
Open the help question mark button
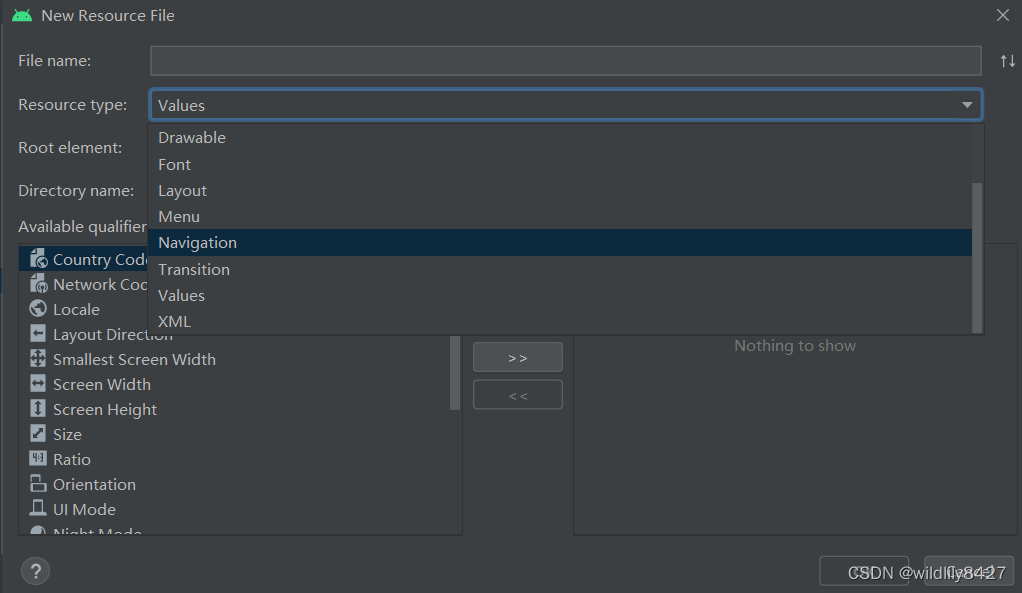coord(36,571)
